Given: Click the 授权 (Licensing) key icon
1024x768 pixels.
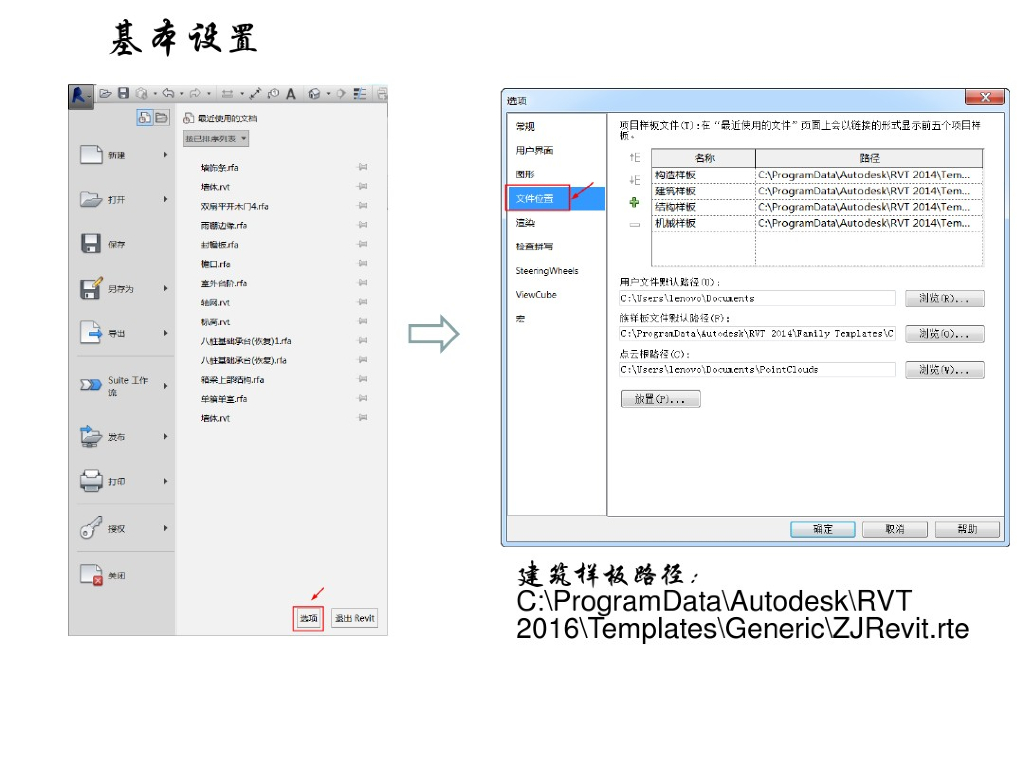Looking at the screenshot, I should coord(91,528).
